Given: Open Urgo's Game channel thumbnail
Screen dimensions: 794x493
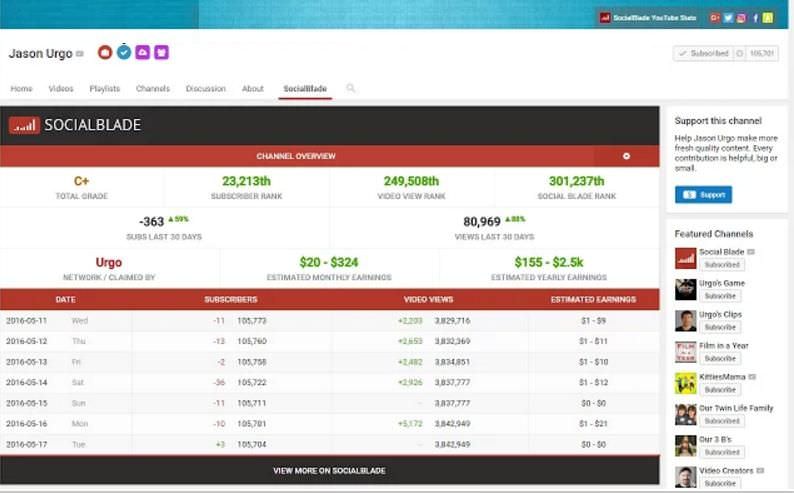Looking at the screenshot, I should 685,290.
